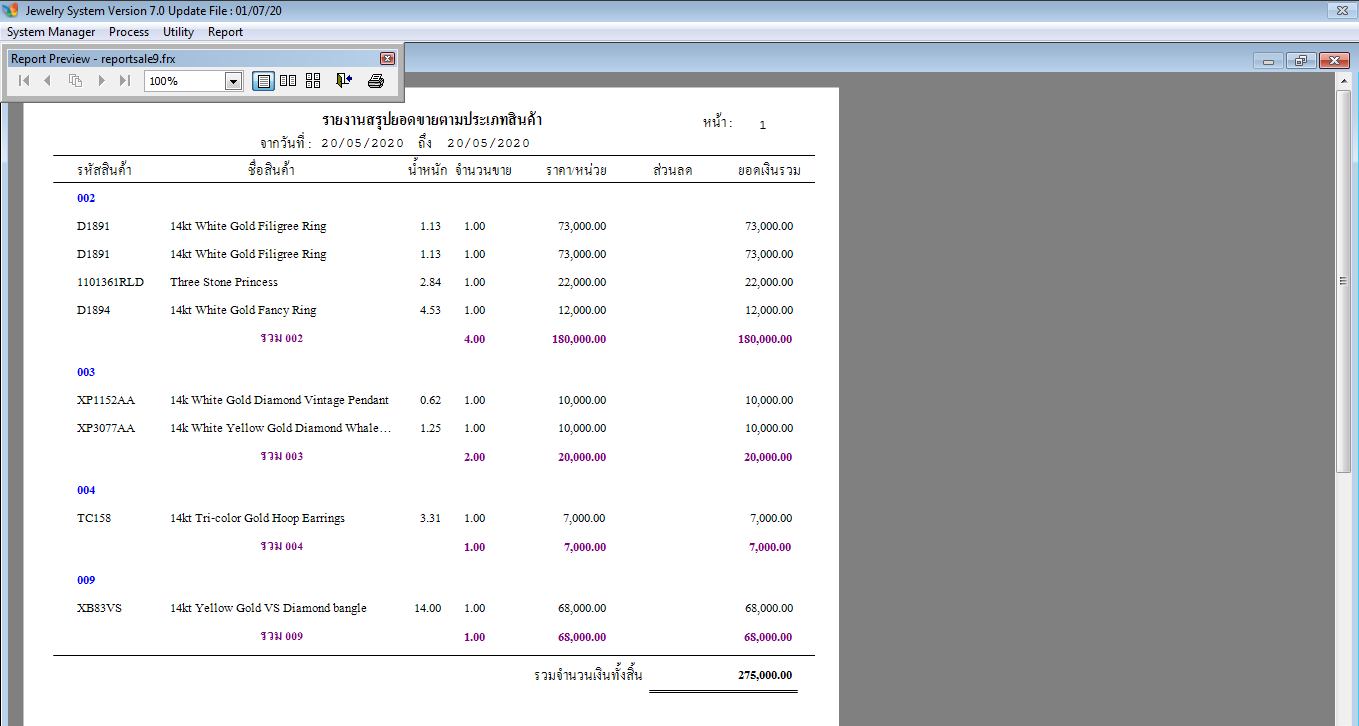Click Jewelry System app icon in title bar
Image resolution: width=1359 pixels, height=726 pixels.
coord(11,10)
